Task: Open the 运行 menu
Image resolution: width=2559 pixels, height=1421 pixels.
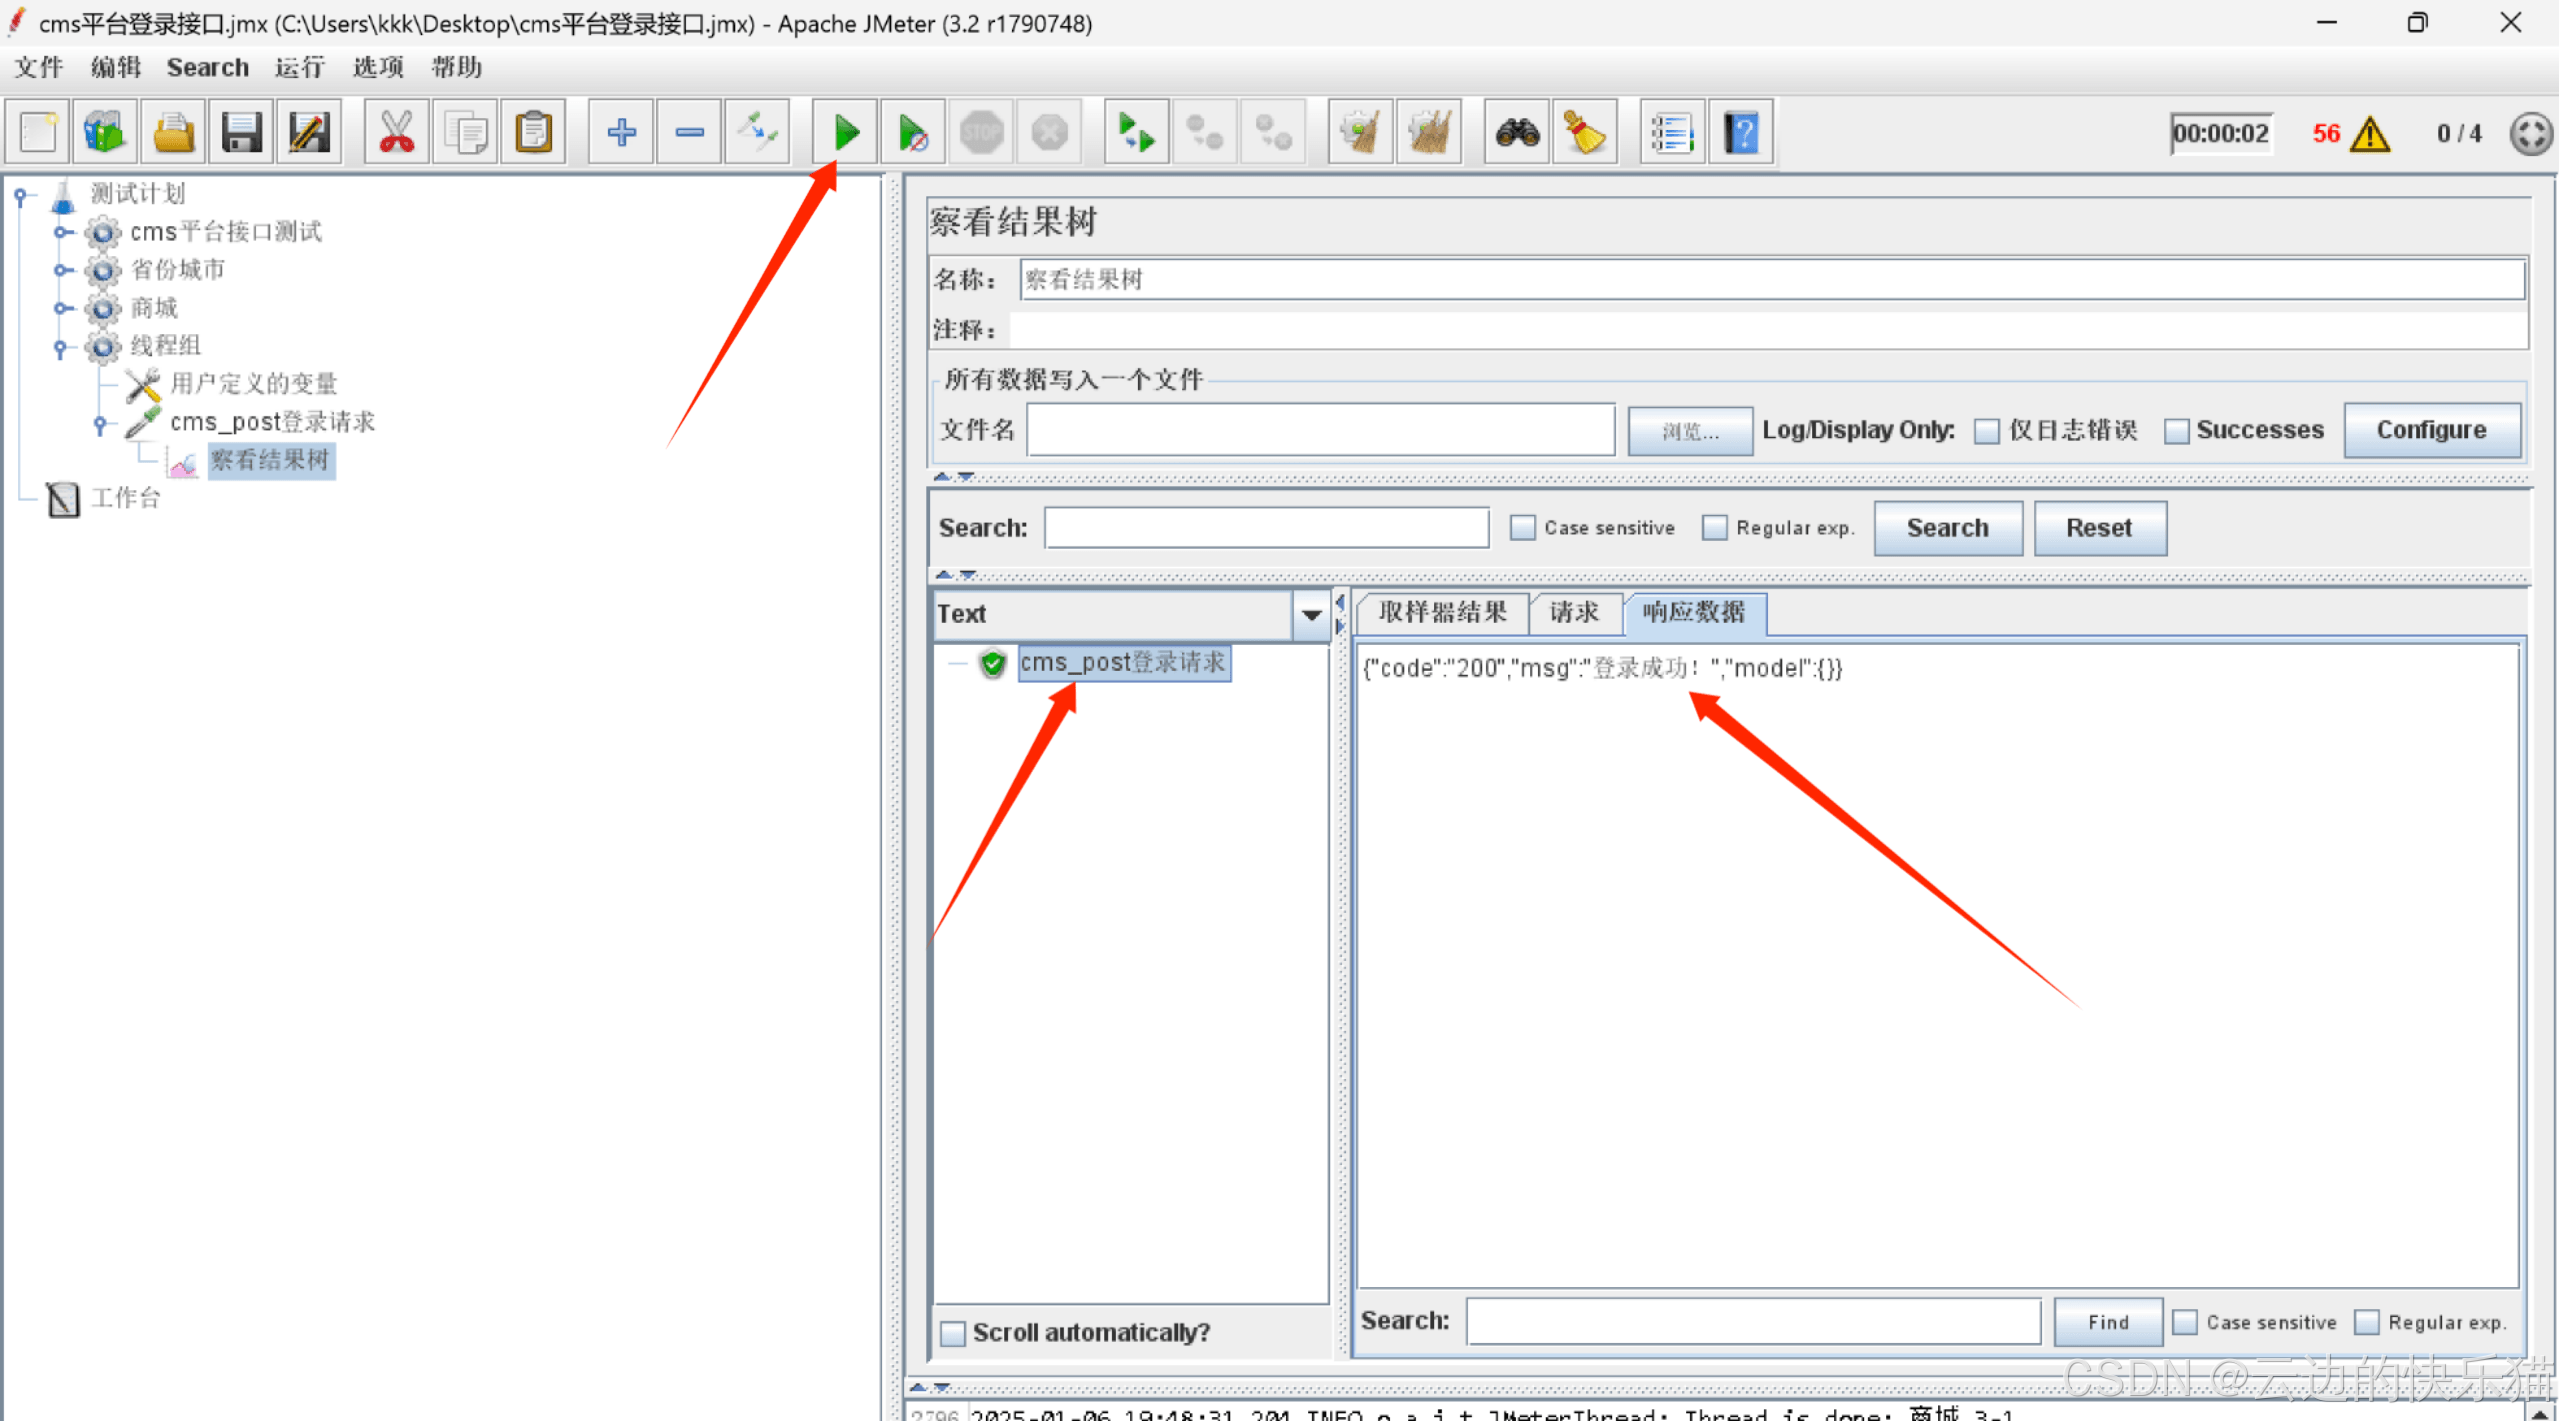Action: (x=299, y=67)
